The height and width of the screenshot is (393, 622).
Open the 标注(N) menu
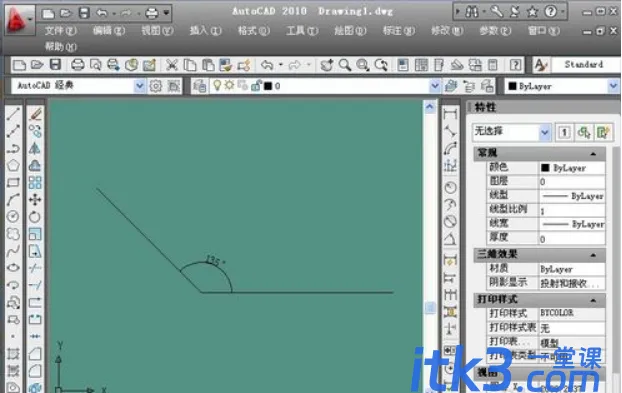point(399,31)
